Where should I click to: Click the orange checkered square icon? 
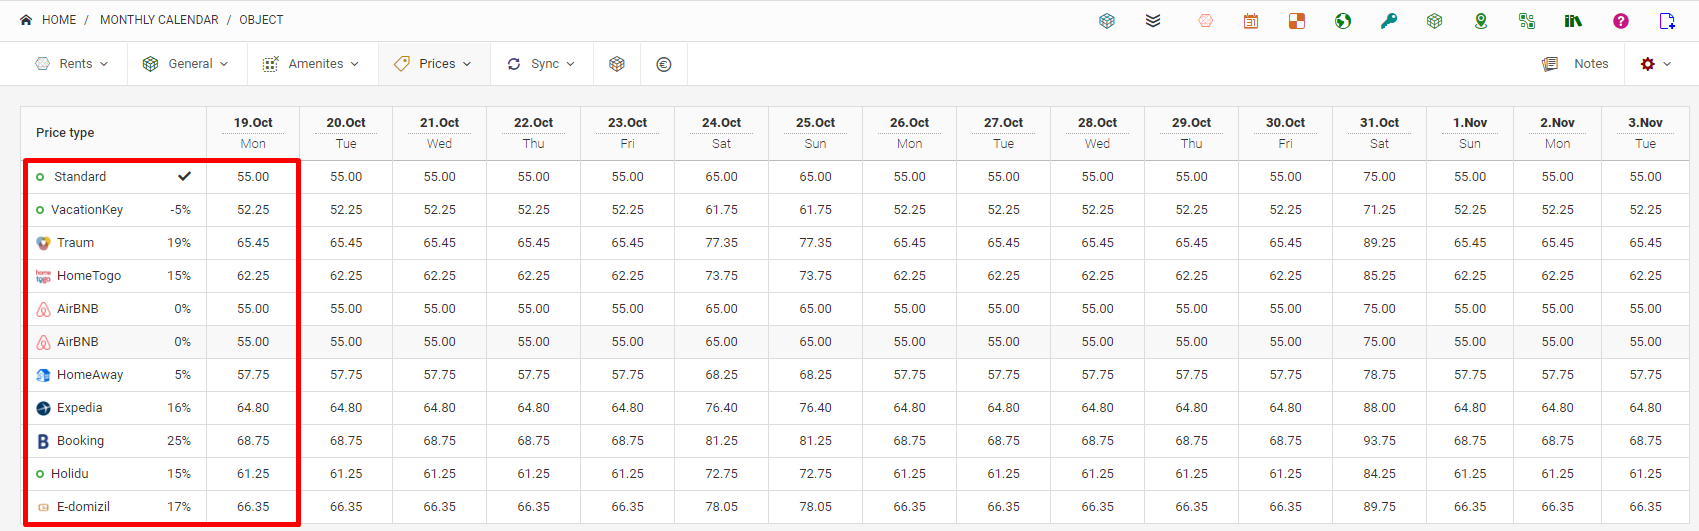1297,20
